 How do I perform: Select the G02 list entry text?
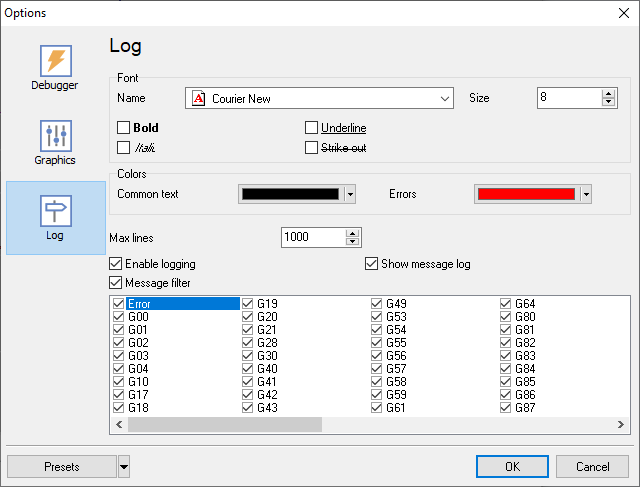click(138, 342)
